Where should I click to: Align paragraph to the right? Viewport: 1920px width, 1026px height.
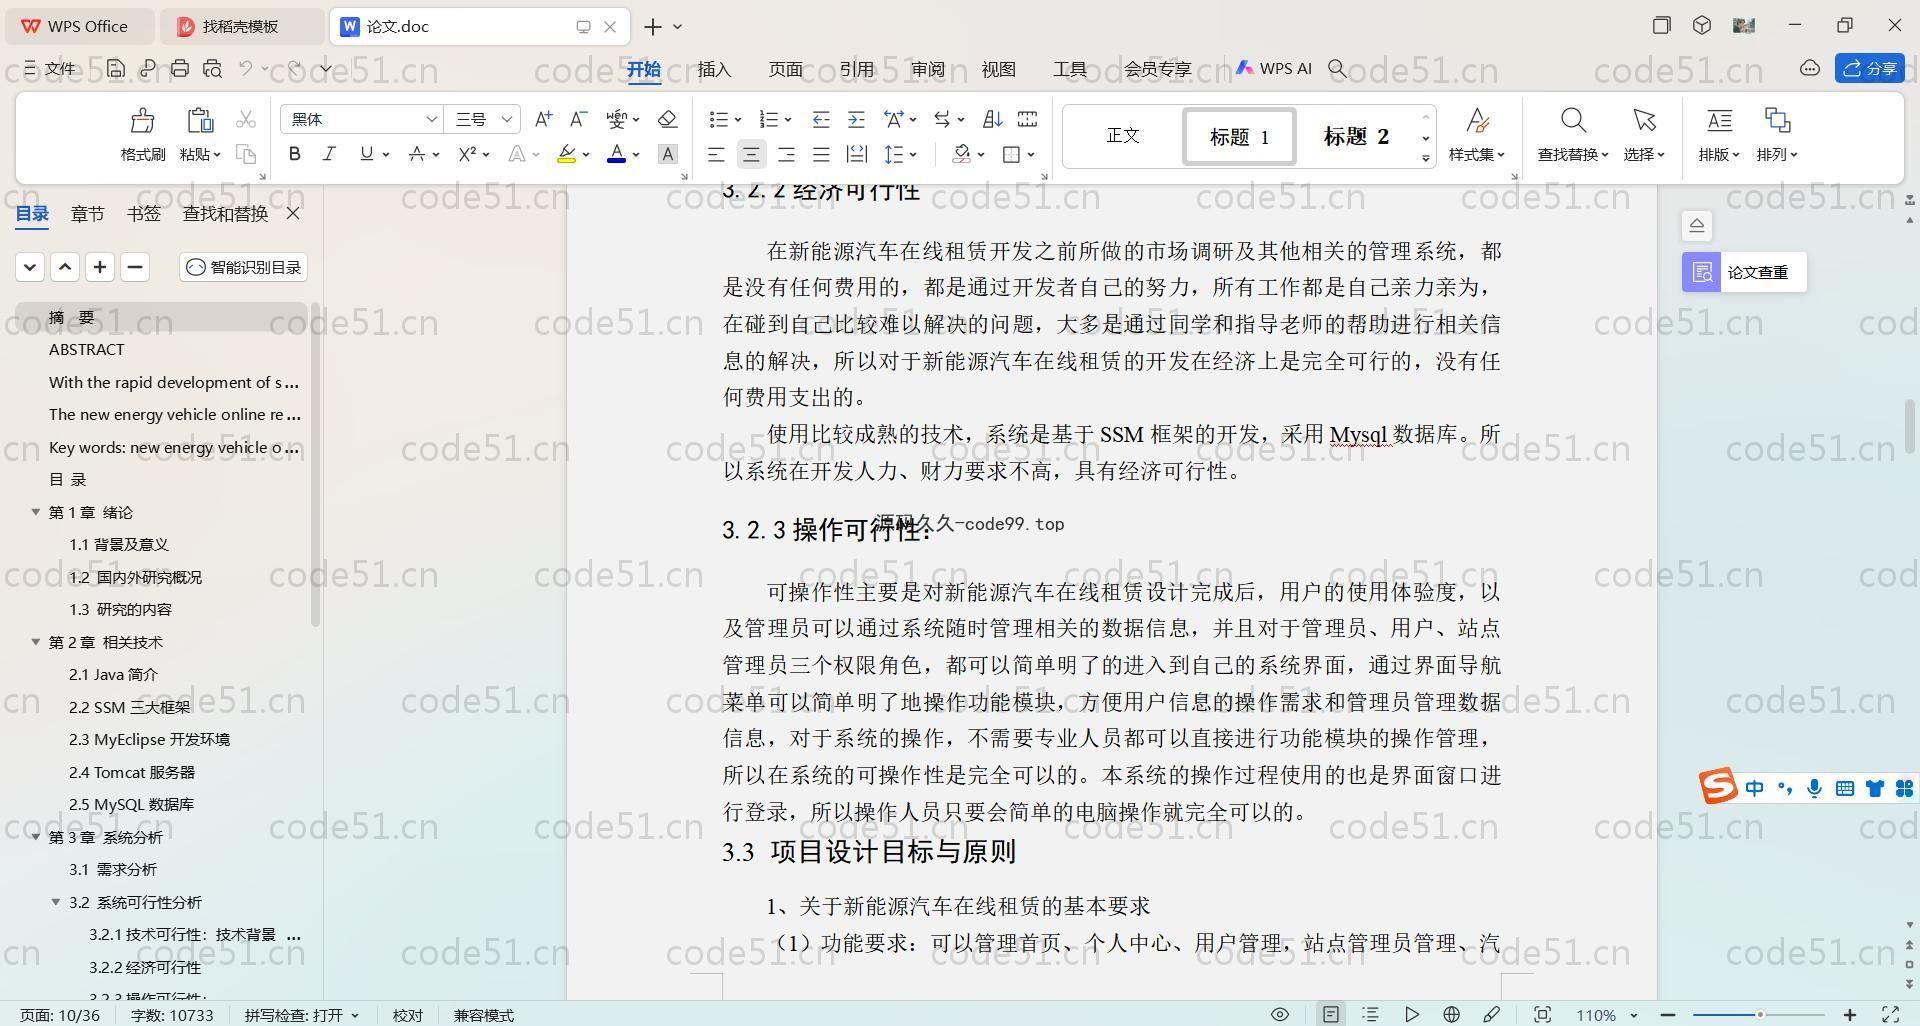tap(786, 154)
